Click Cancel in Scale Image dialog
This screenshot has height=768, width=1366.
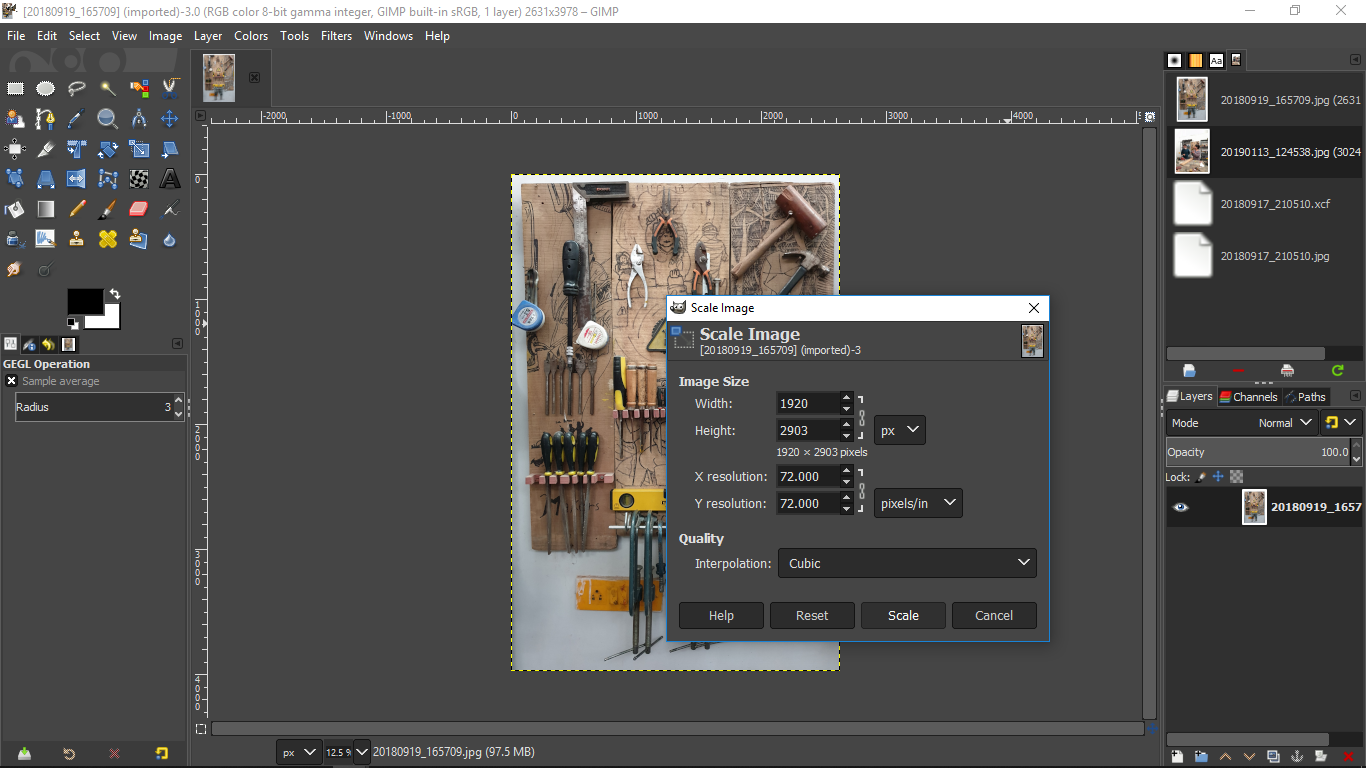point(994,615)
